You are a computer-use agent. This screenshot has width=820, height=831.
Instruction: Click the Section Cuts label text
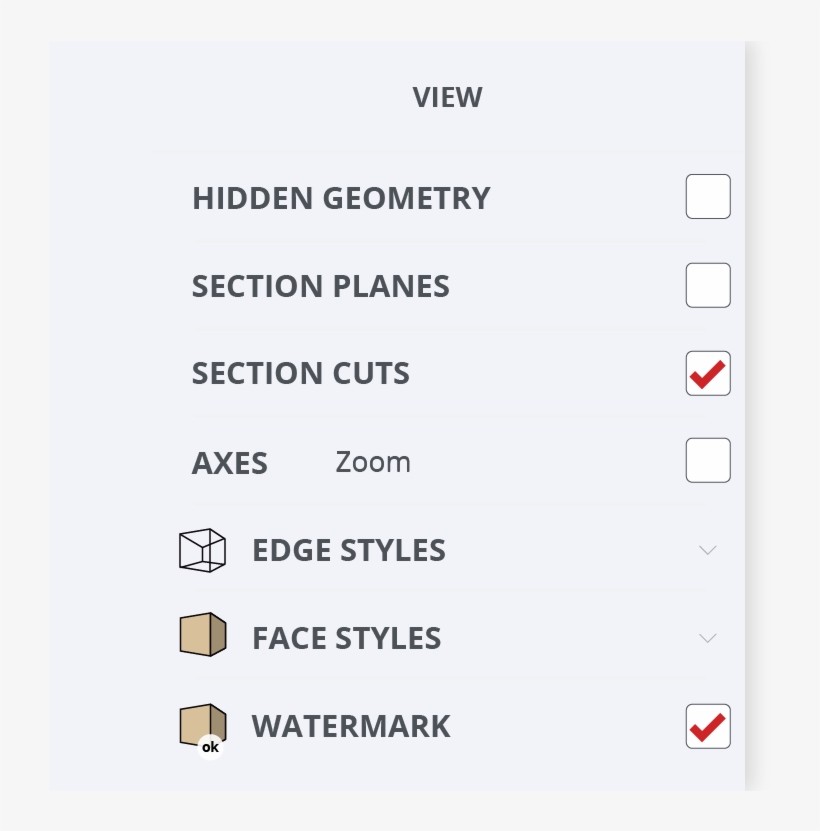click(301, 374)
